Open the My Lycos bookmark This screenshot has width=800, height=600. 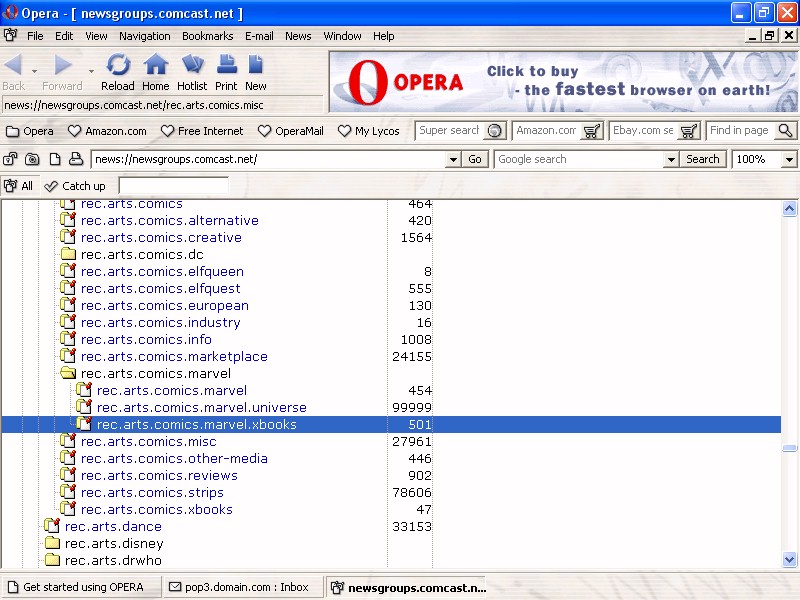369,131
